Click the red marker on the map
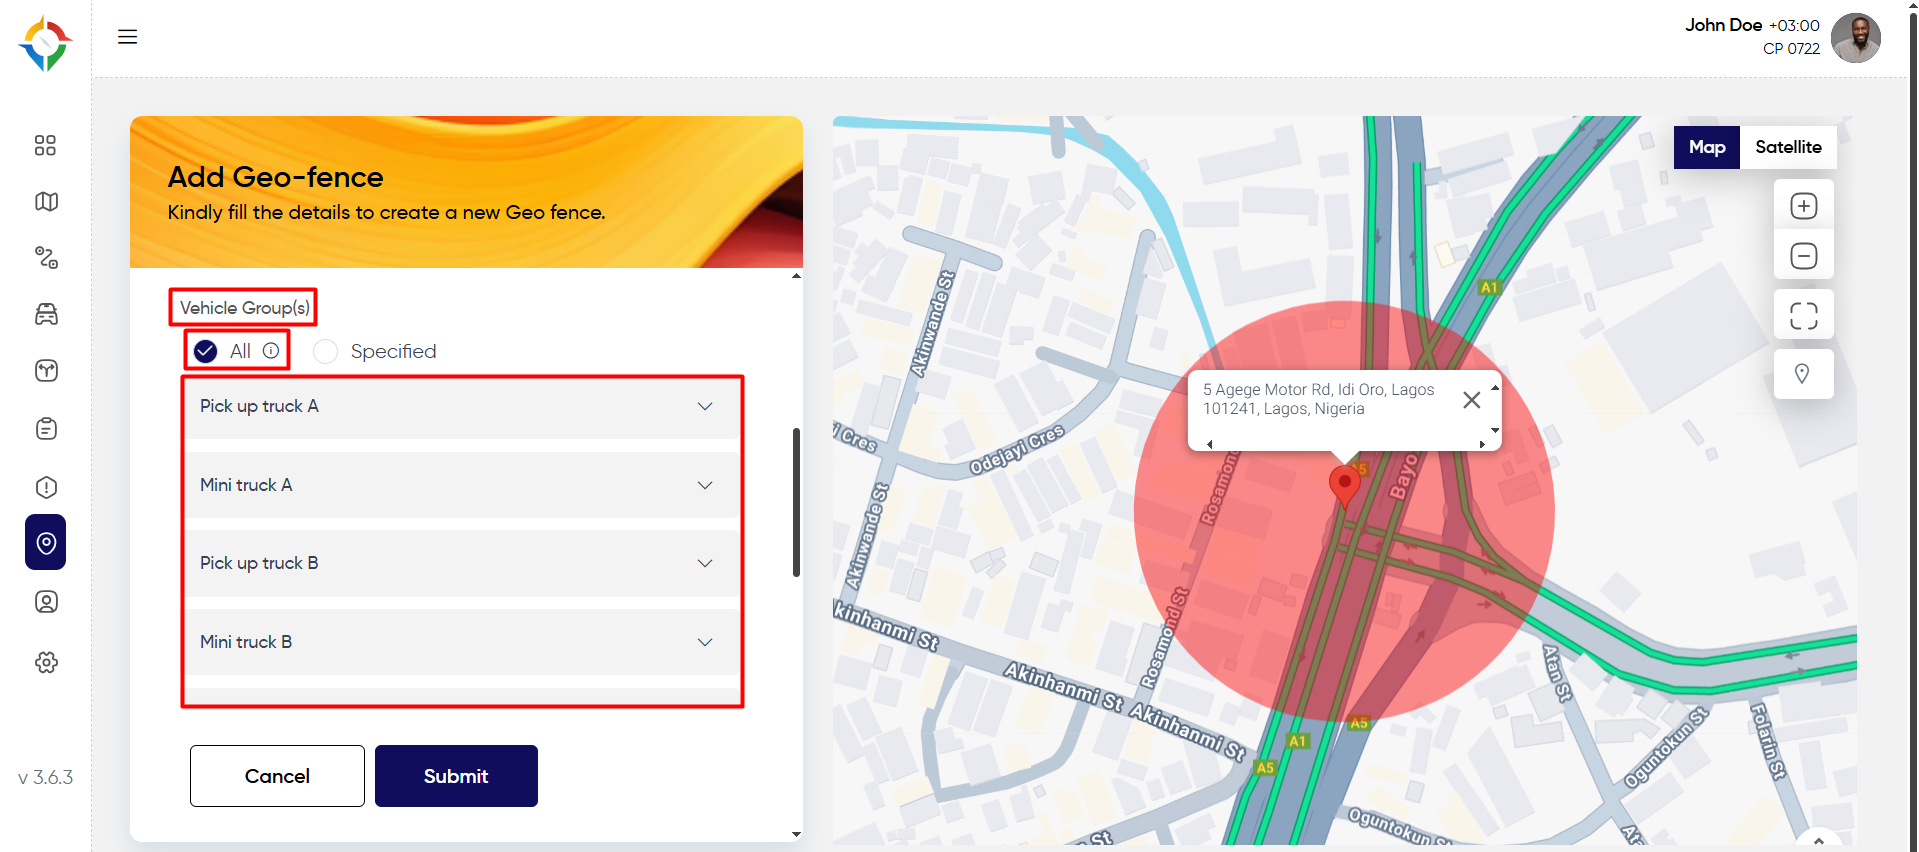Viewport: 1919px width, 852px height. [x=1344, y=486]
